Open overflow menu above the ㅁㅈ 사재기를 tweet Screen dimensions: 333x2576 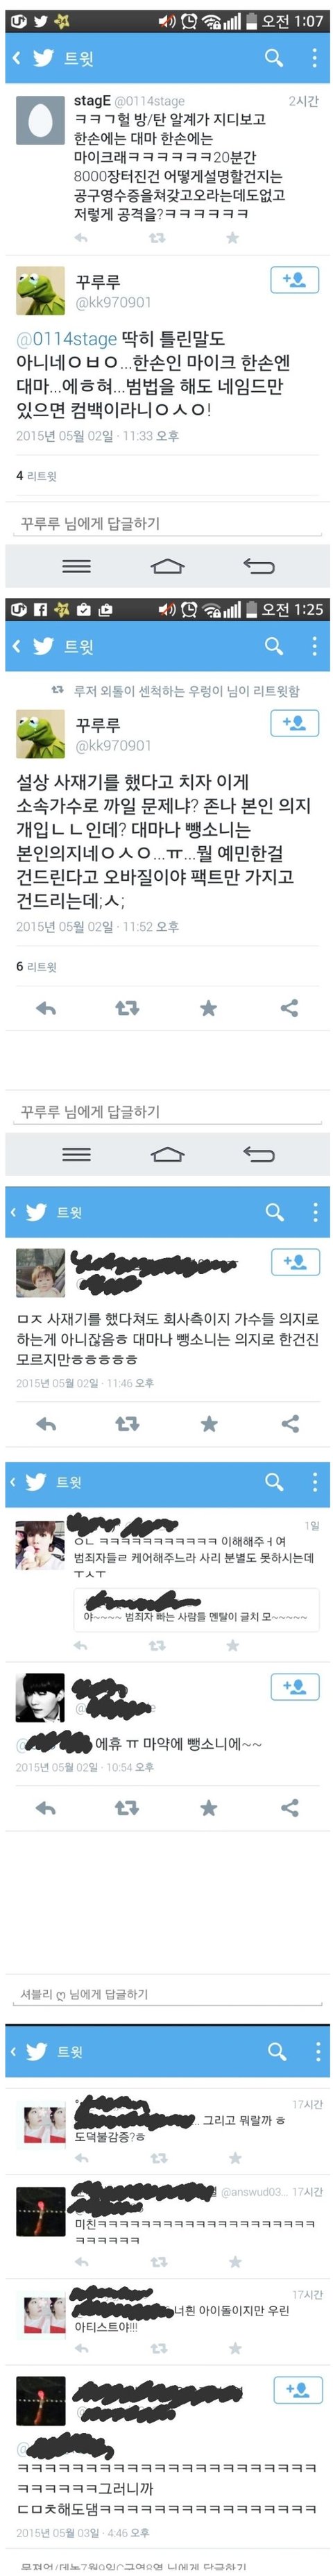tap(315, 1212)
